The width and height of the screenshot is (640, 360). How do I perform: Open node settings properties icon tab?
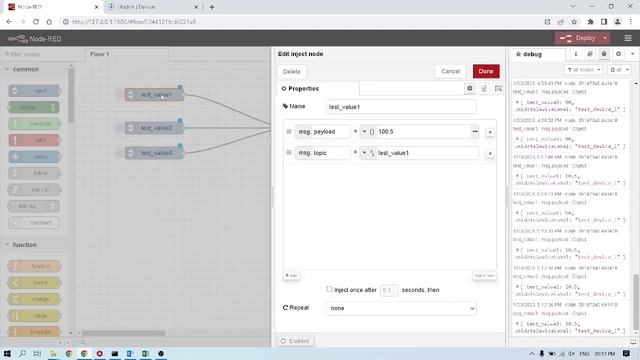[x=470, y=89]
